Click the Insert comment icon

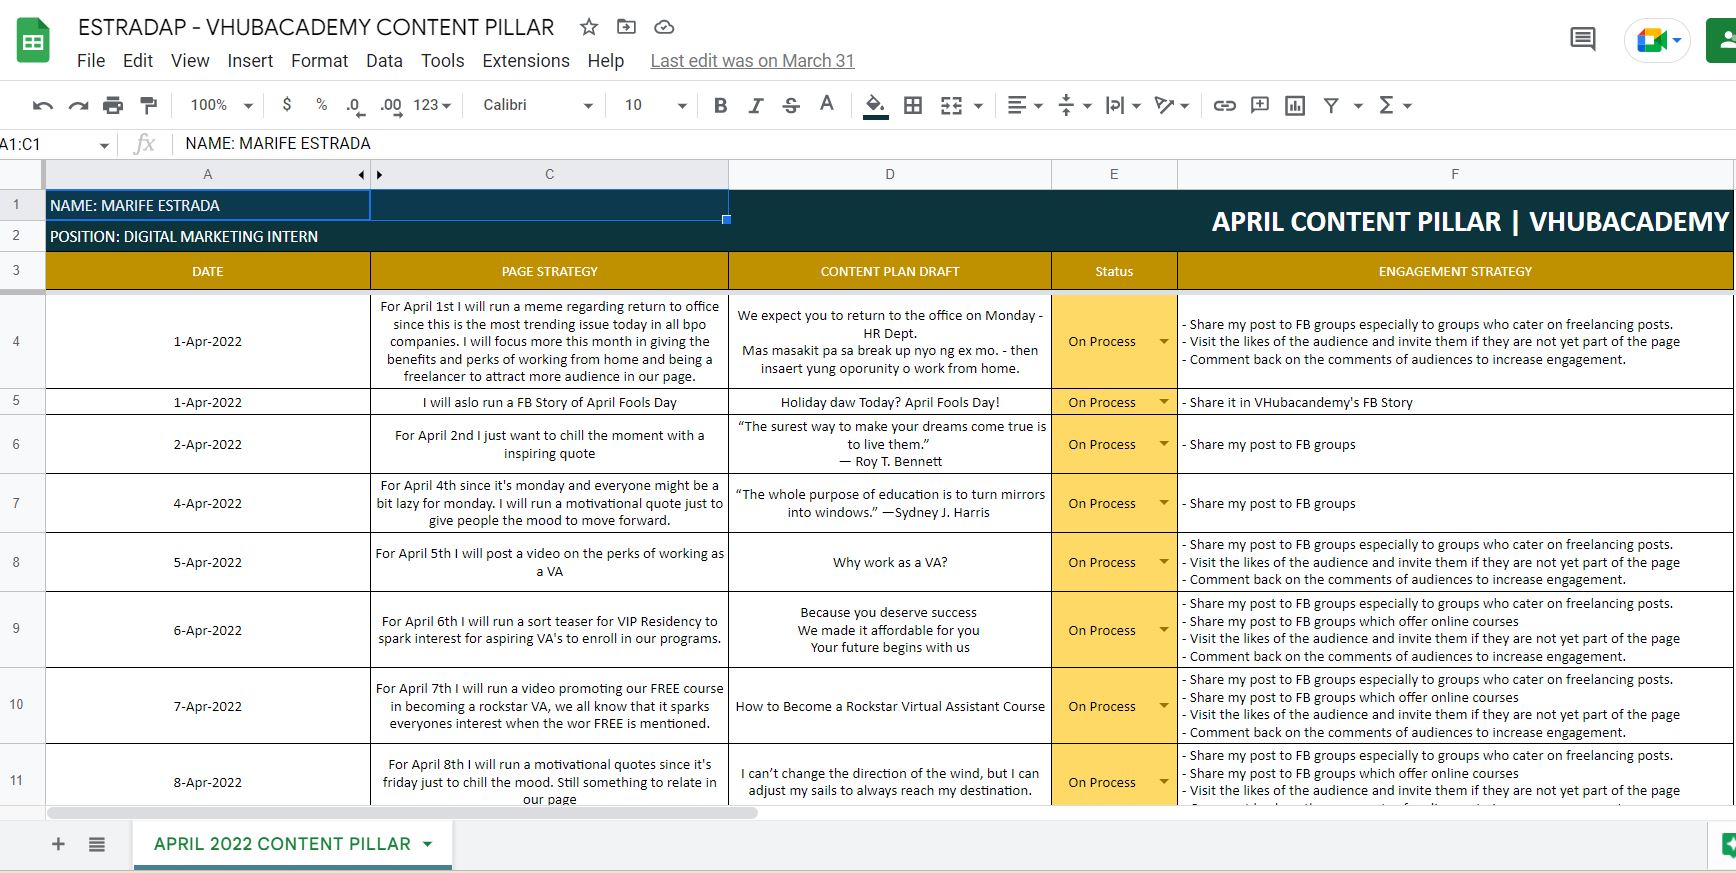click(1260, 105)
